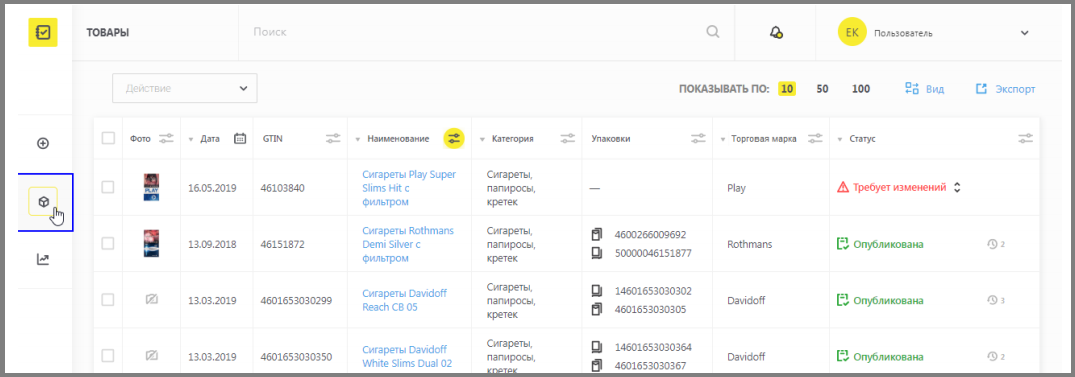1075x377 pixels.
Task: Check the box for the Play Super Slims row
Action: coord(108,187)
